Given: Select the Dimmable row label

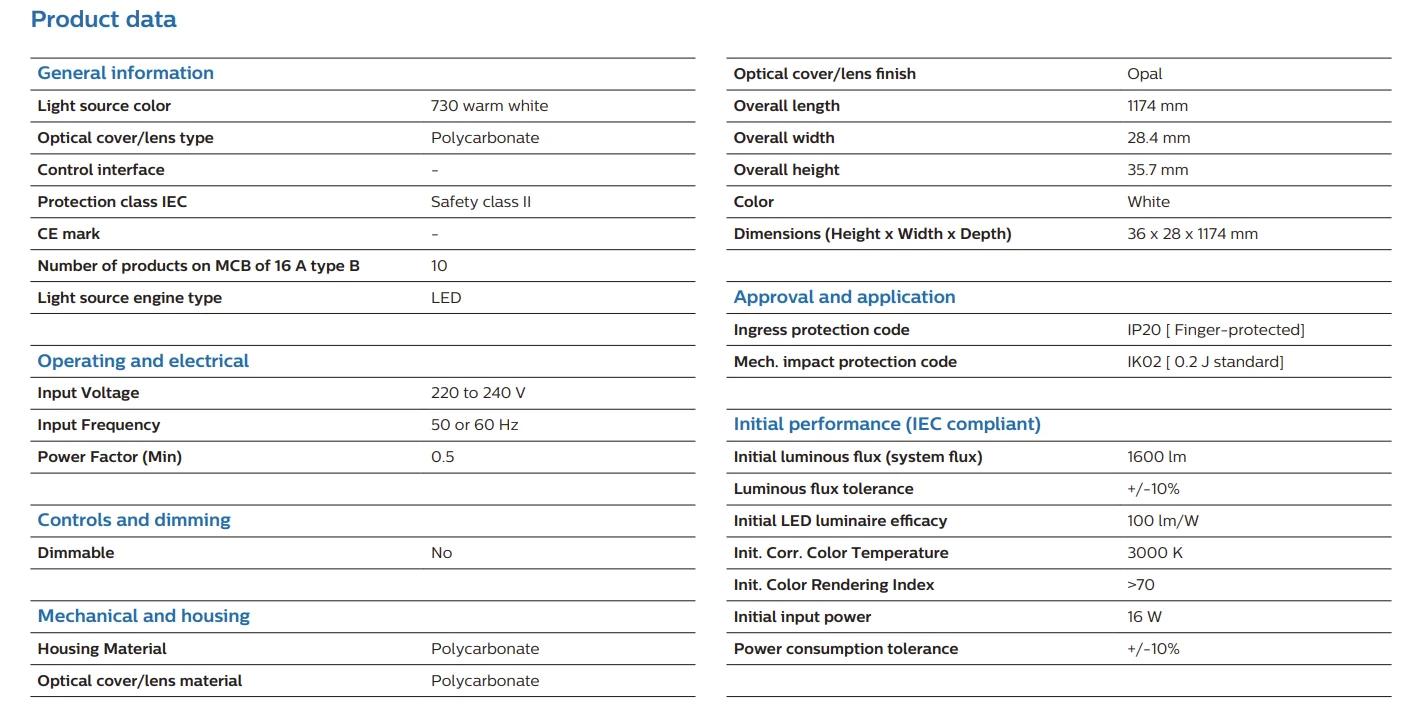Looking at the screenshot, I should pos(76,553).
